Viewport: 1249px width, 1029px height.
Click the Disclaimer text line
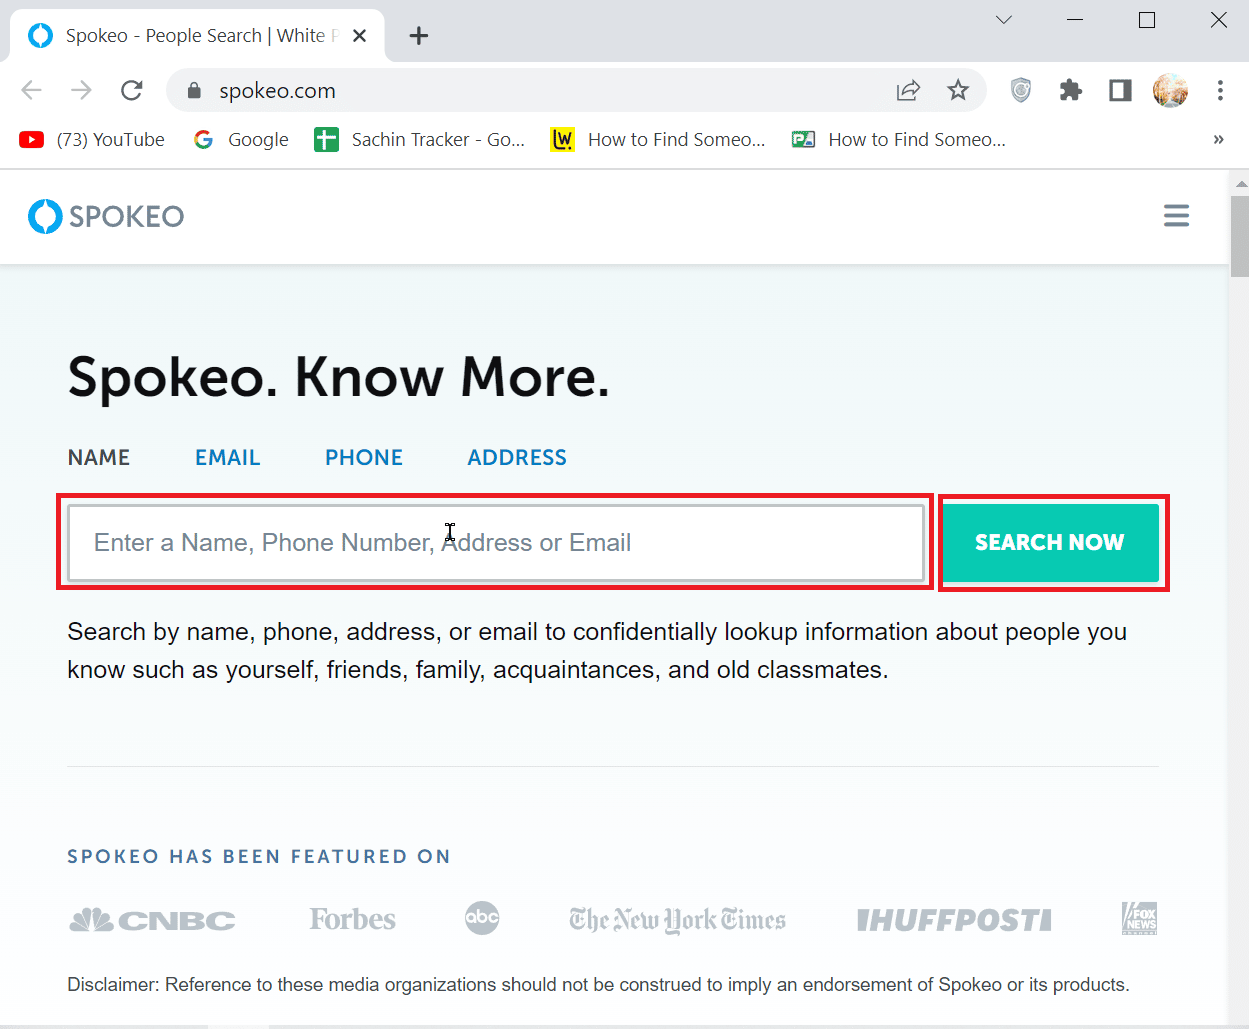pyautogui.click(x=598, y=985)
